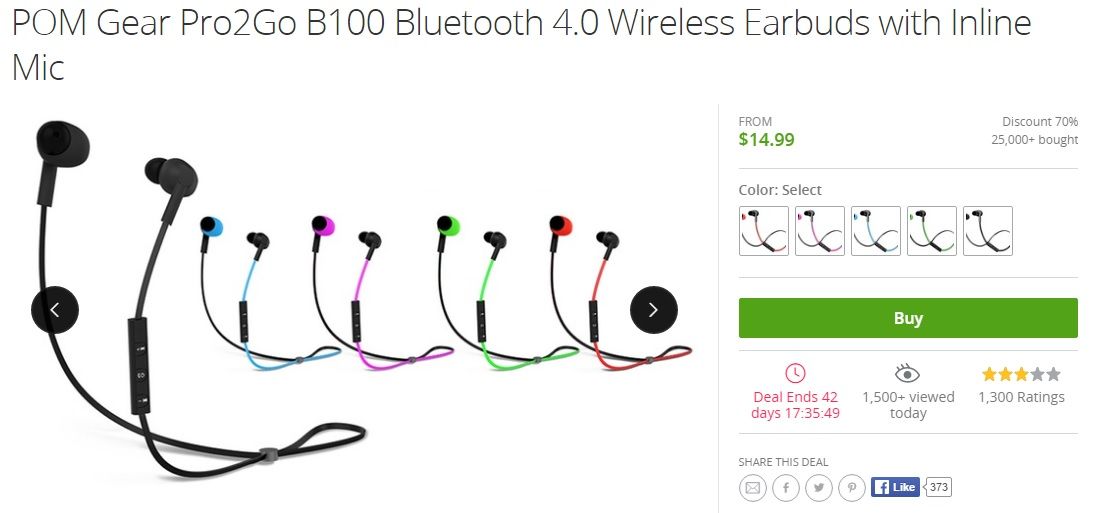
Task: Share deal on Facebook round icon
Action: [x=785, y=488]
